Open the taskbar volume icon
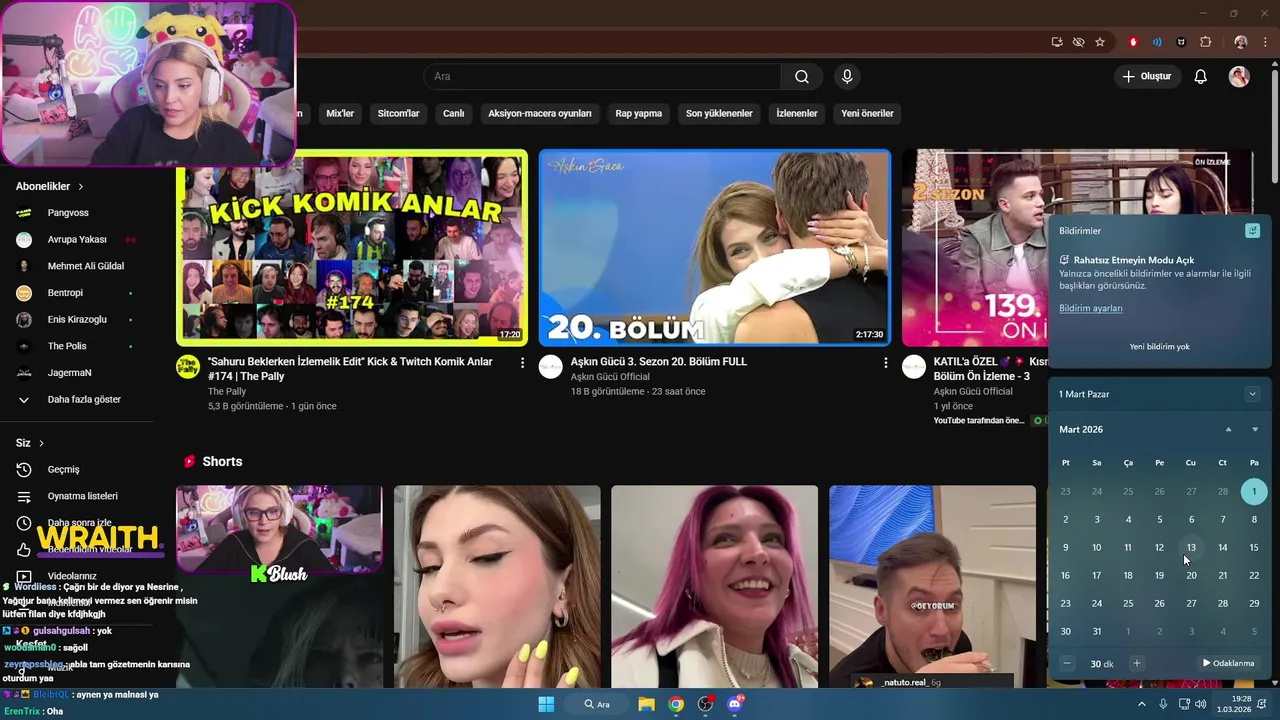The height and width of the screenshot is (720, 1280). (1201, 704)
